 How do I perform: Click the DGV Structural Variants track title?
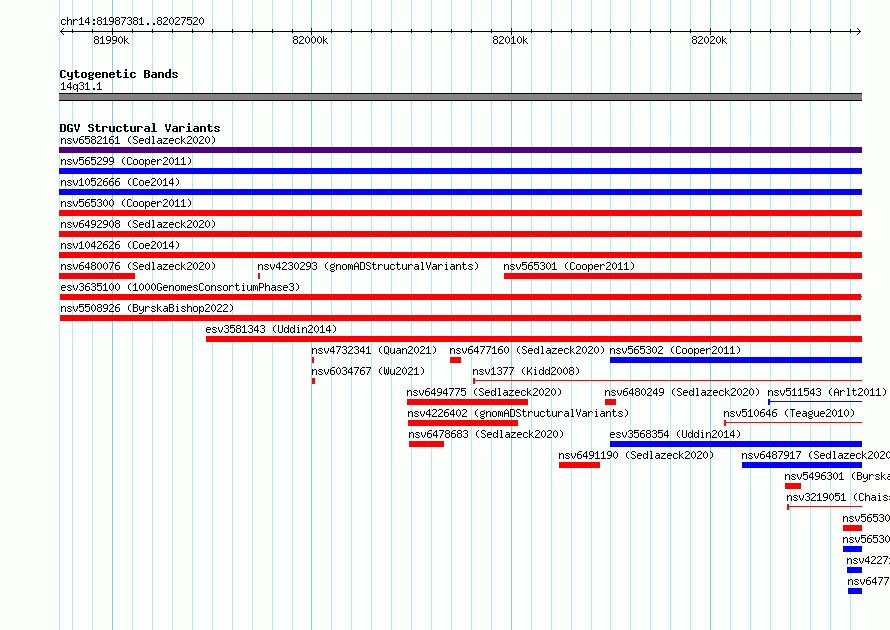pyautogui.click(x=140, y=128)
